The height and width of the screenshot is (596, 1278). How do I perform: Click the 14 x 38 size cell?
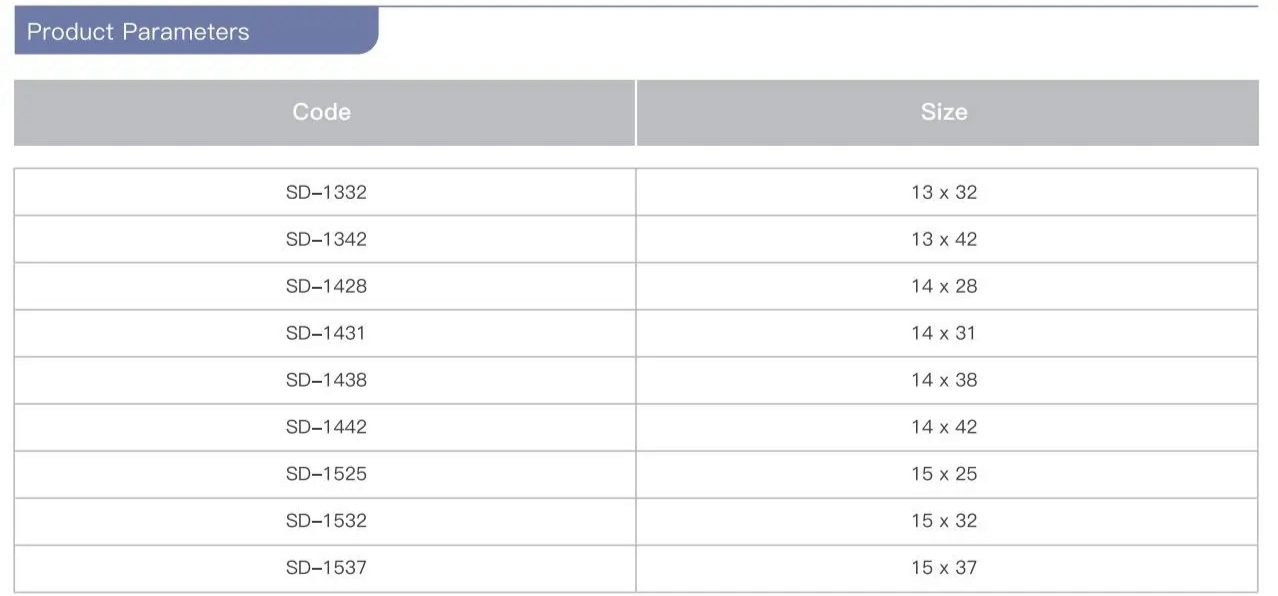pyautogui.click(x=944, y=380)
